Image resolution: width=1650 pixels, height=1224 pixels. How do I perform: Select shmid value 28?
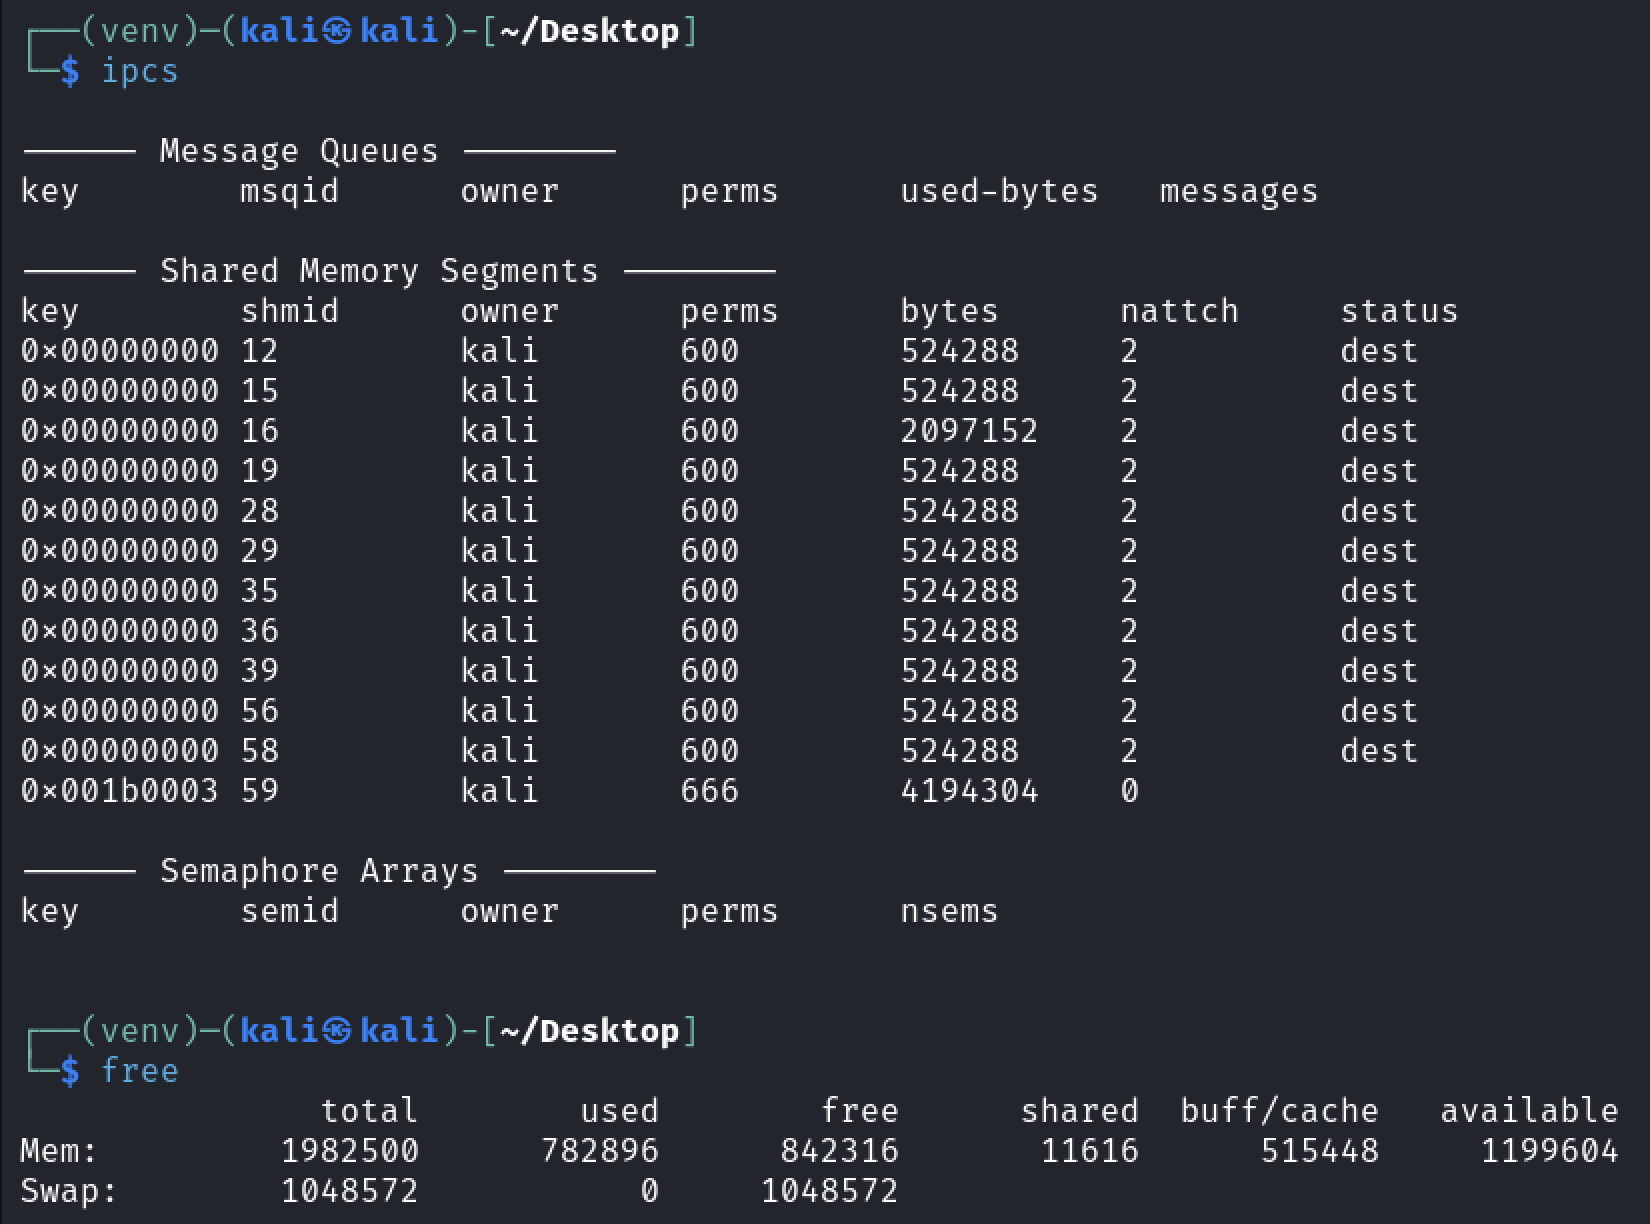[x=260, y=511]
